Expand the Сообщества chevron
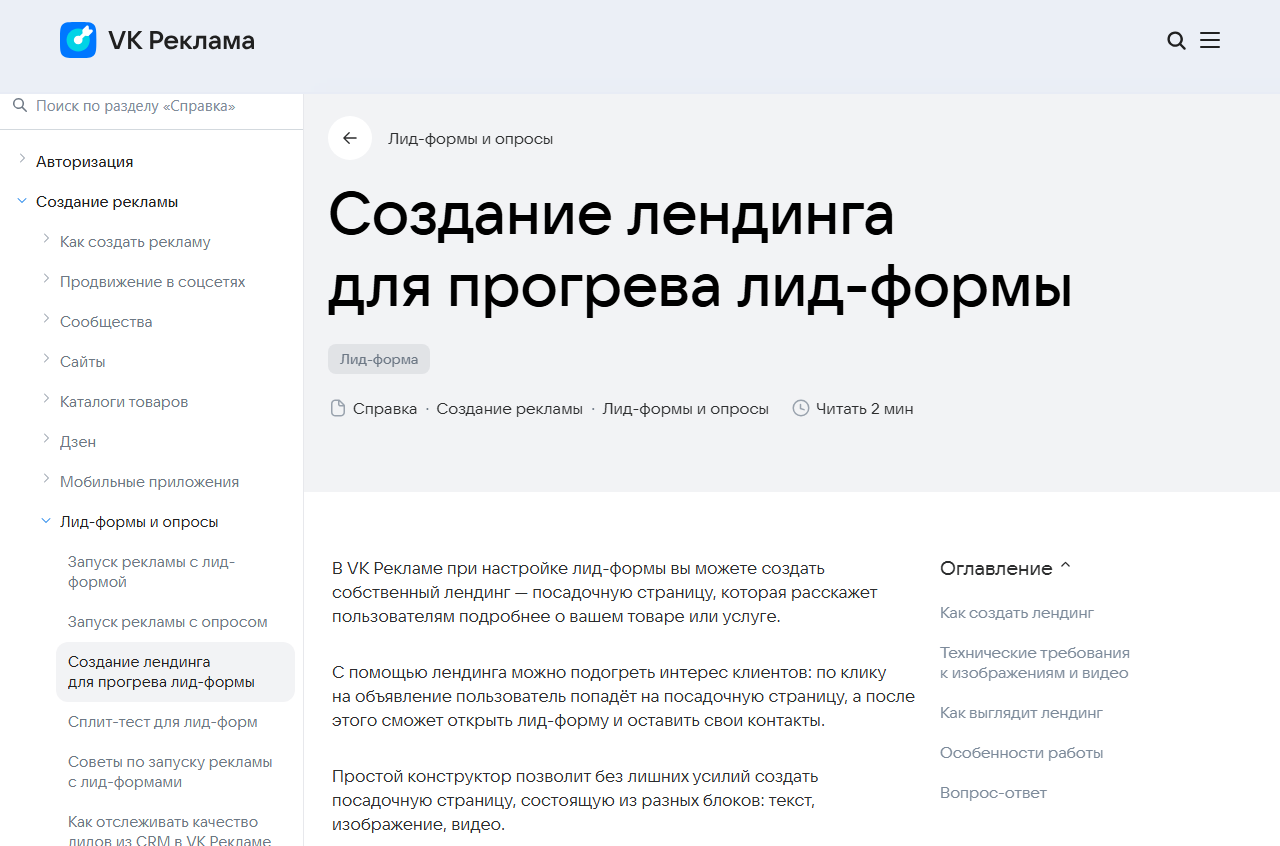Image resolution: width=1280 pixels, height=846 pixels. pyautogui.click(x=46, y=318)
